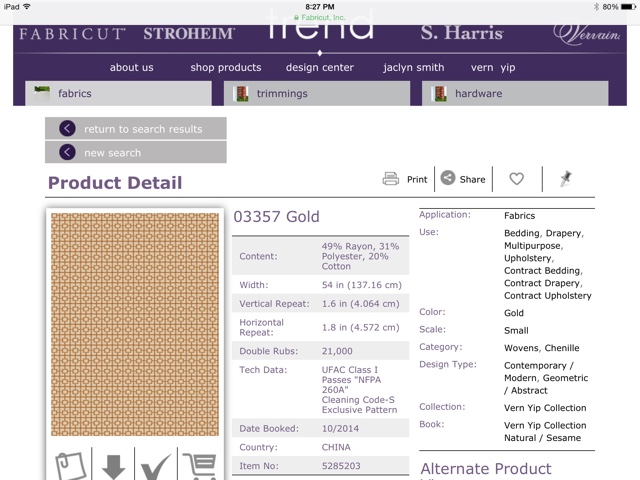Click the hardware tab thumbnail icon

pyautogui.click(x=440, y=93)
